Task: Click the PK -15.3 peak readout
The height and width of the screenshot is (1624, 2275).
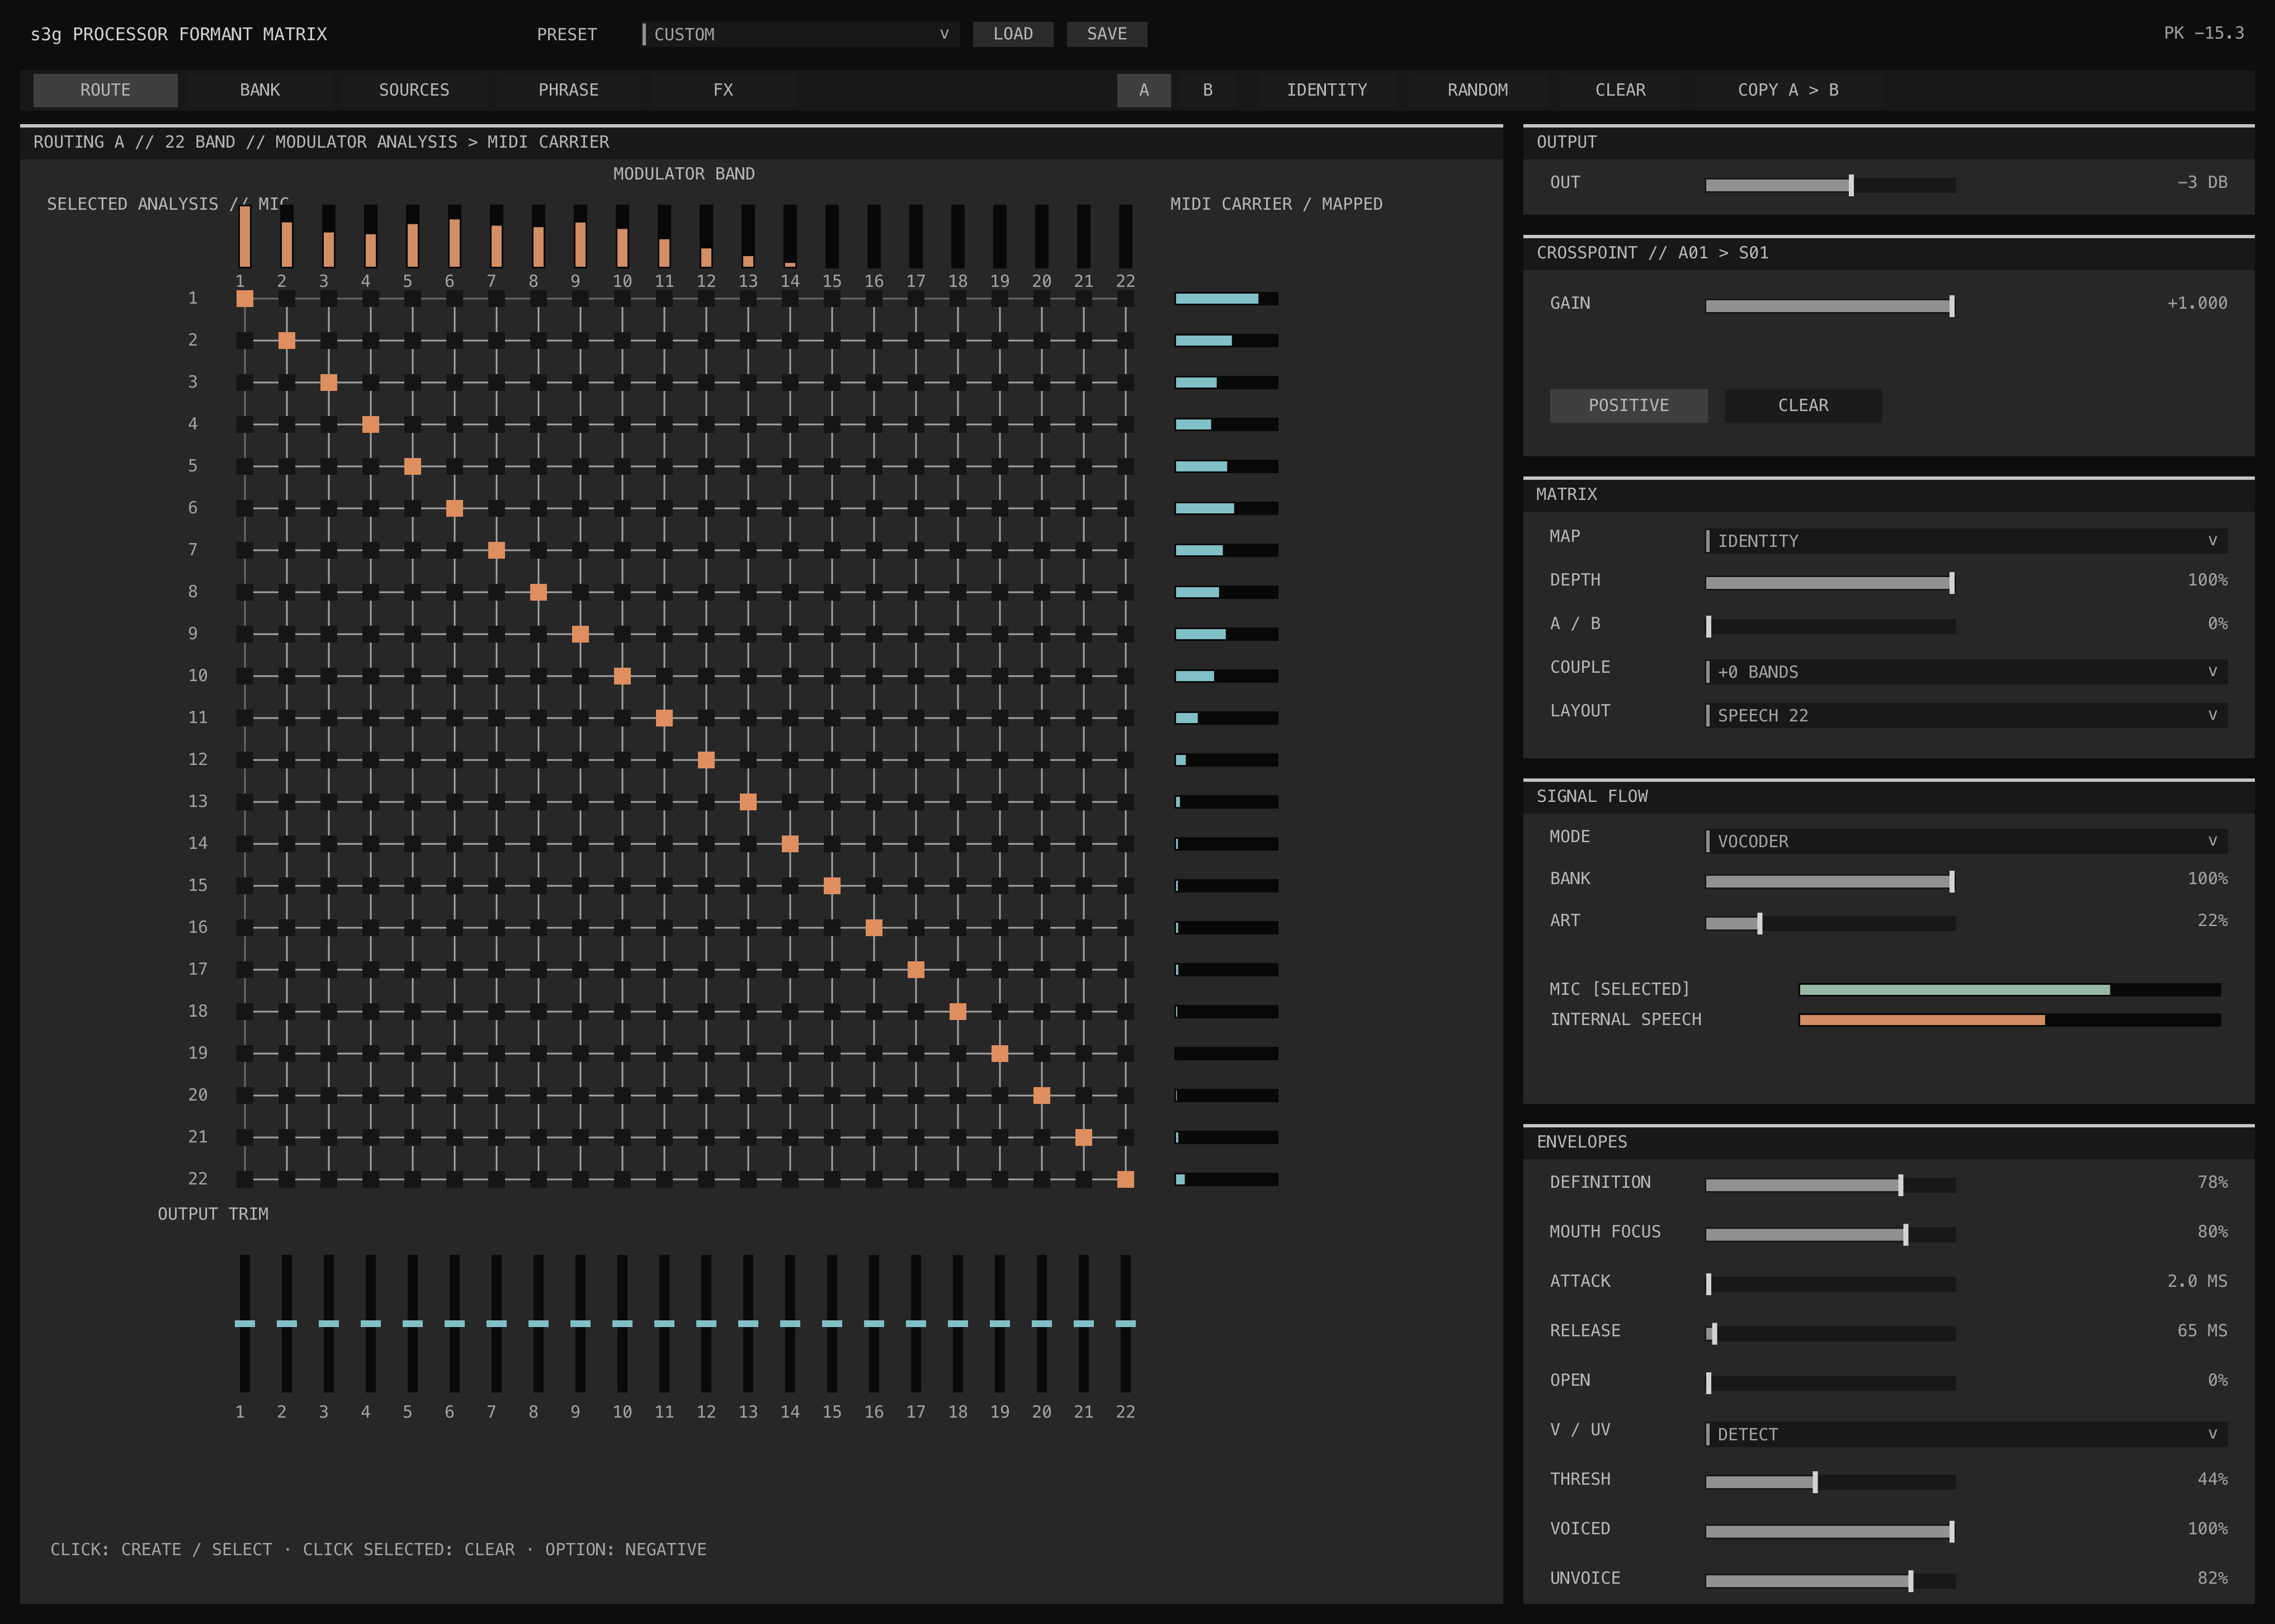Action: [x=2204, y=33]
